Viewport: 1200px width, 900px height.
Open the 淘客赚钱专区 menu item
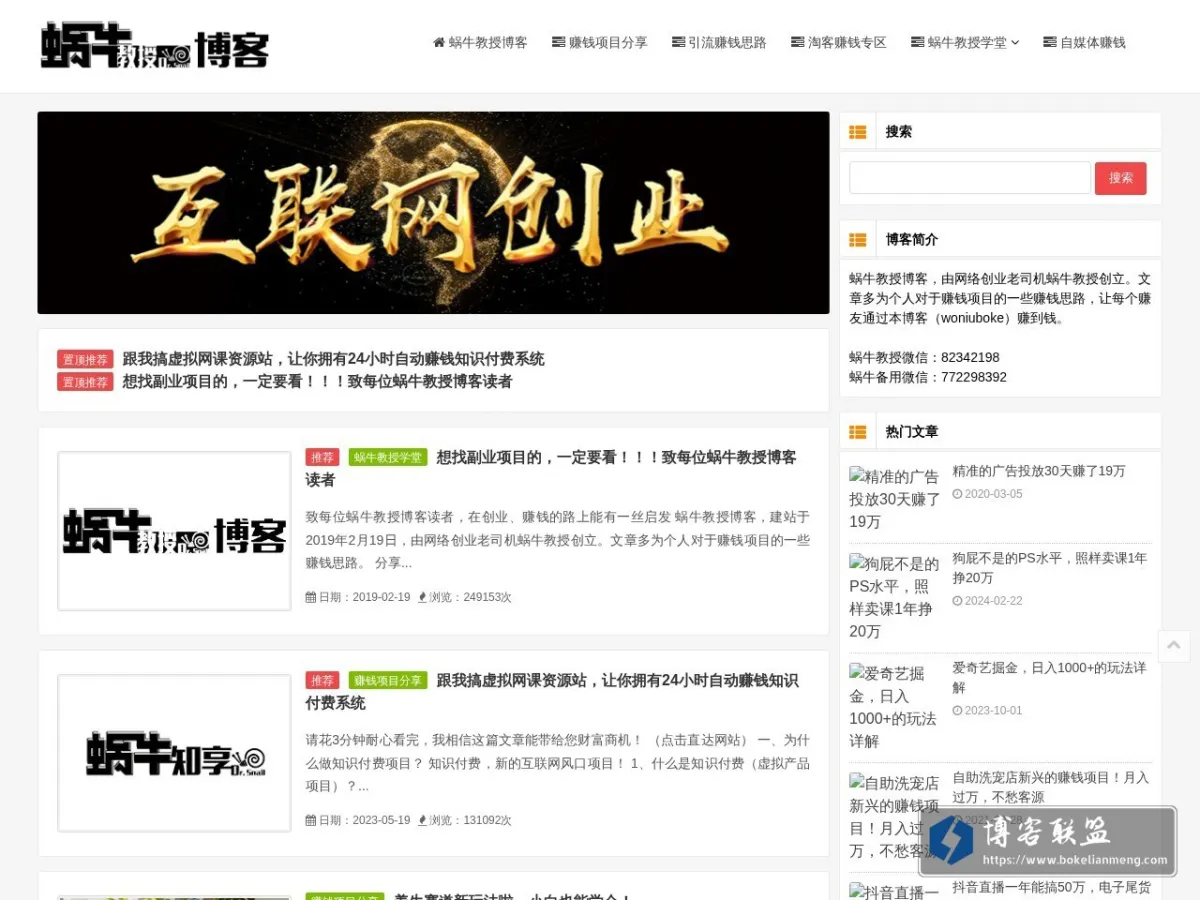tap(838, 42)
